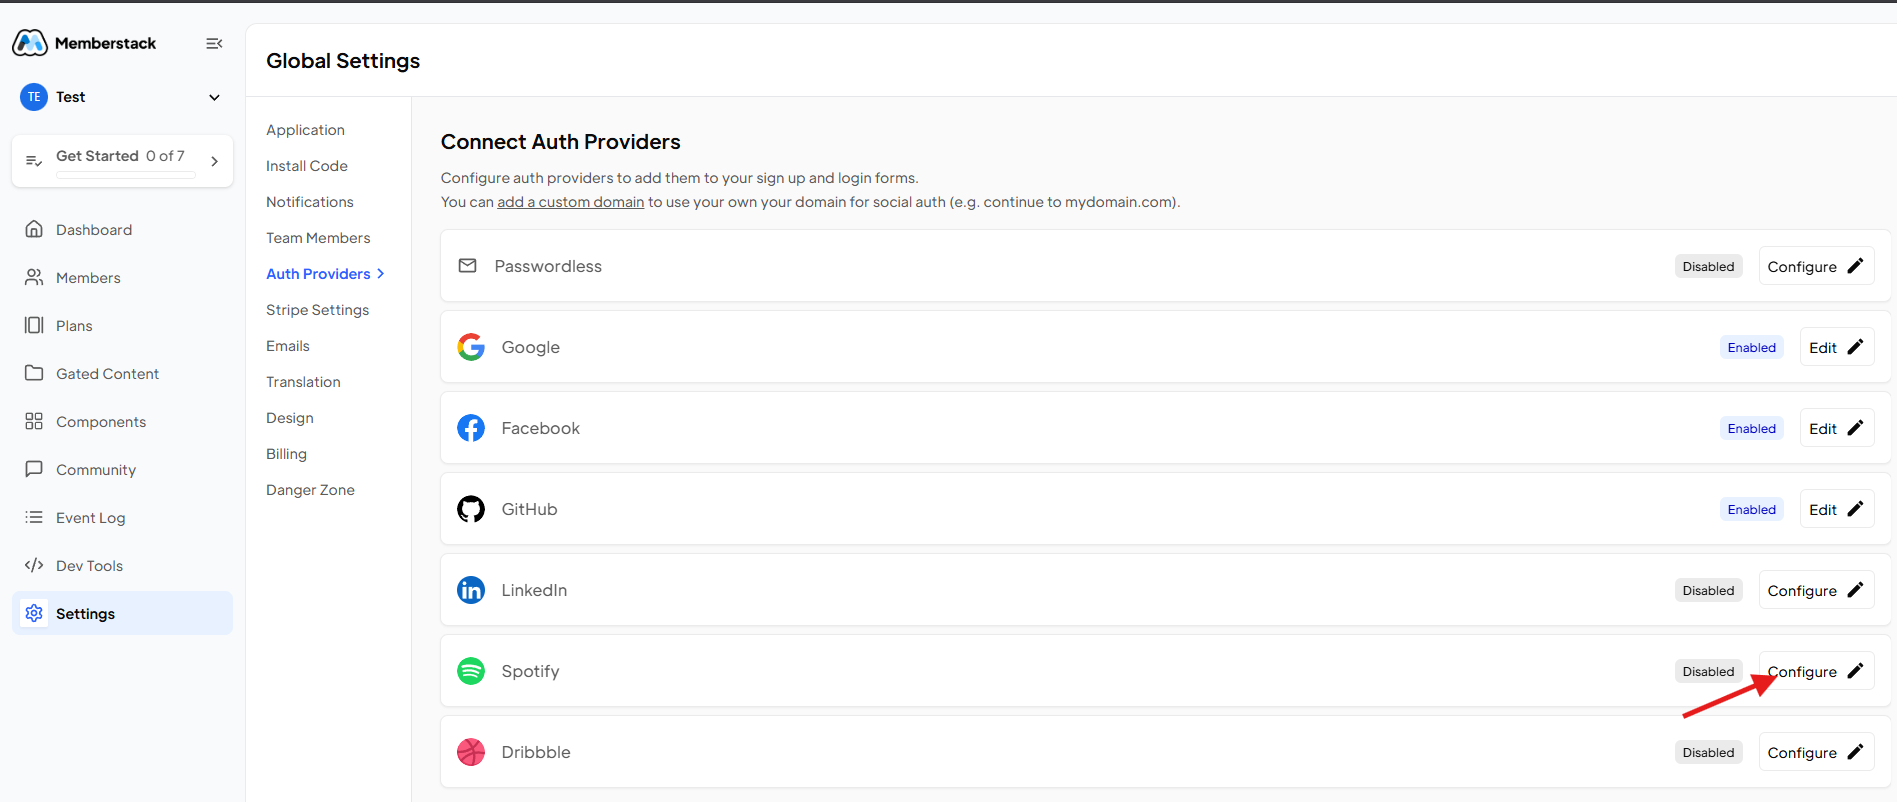The height and width of the screenshot is (802, 1897).
Task: Configure the Spotify auth provider
Action: click(1816, 671)
